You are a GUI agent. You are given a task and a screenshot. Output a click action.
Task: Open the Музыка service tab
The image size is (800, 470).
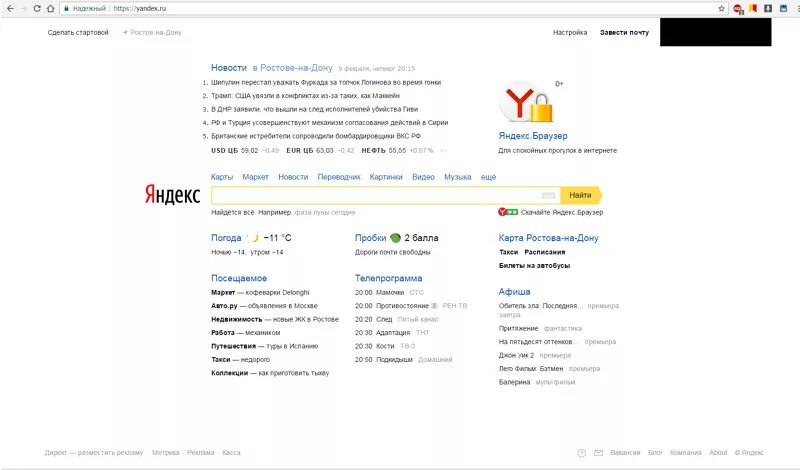coord(458,177)
